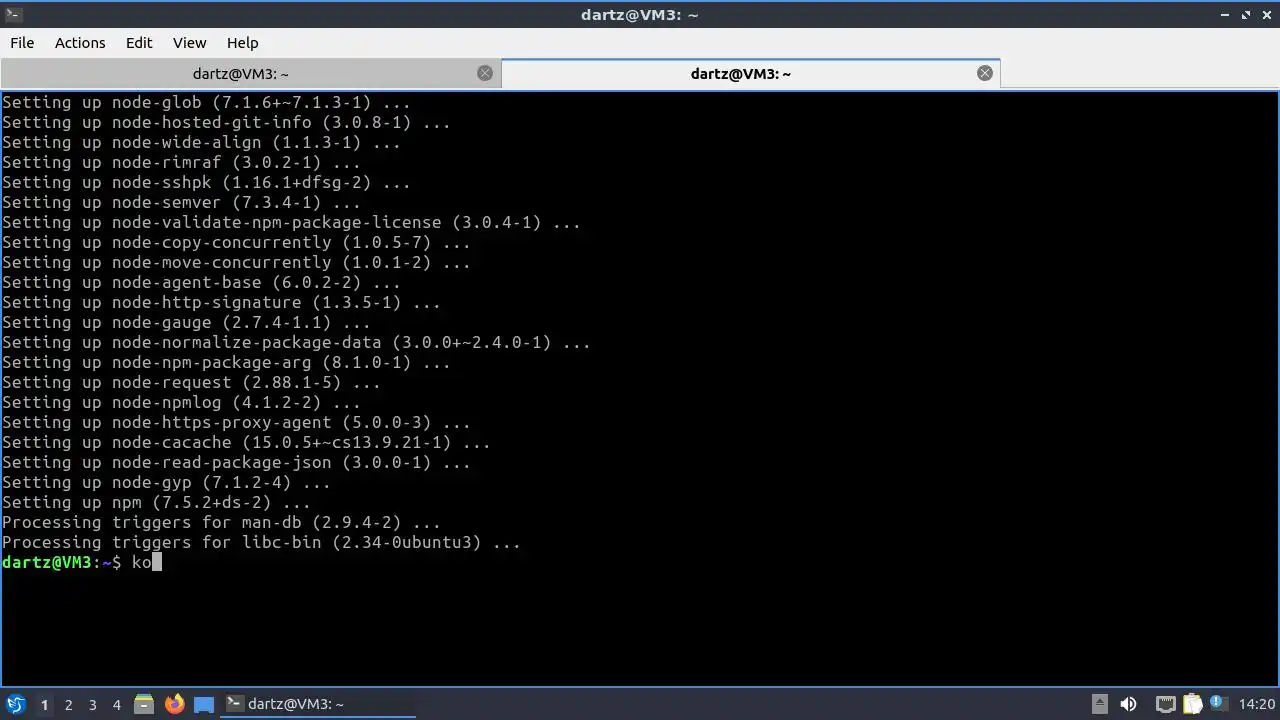Screen dimensions: 1280x720
Task: Open the network status tray icon
Action: pos(1166,704)
